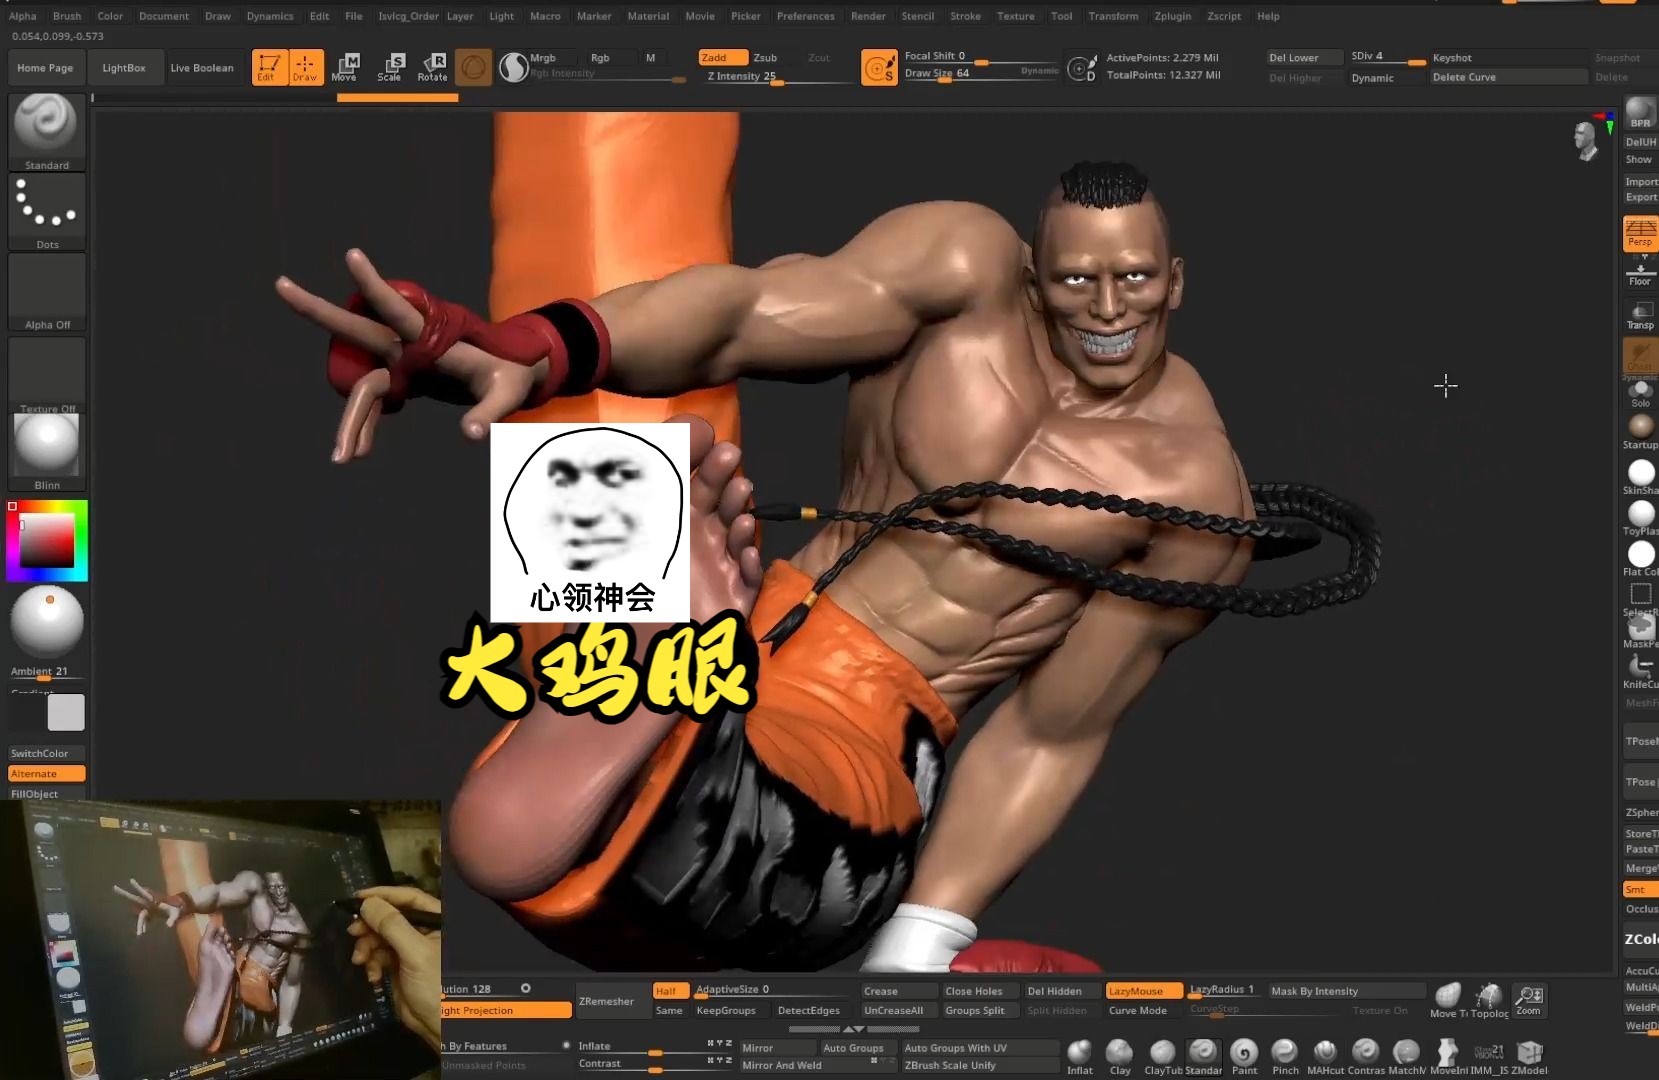1659x1080 pixels.
Task: Pick the ClayTubes brush icon
Action: point(1163,1057)
